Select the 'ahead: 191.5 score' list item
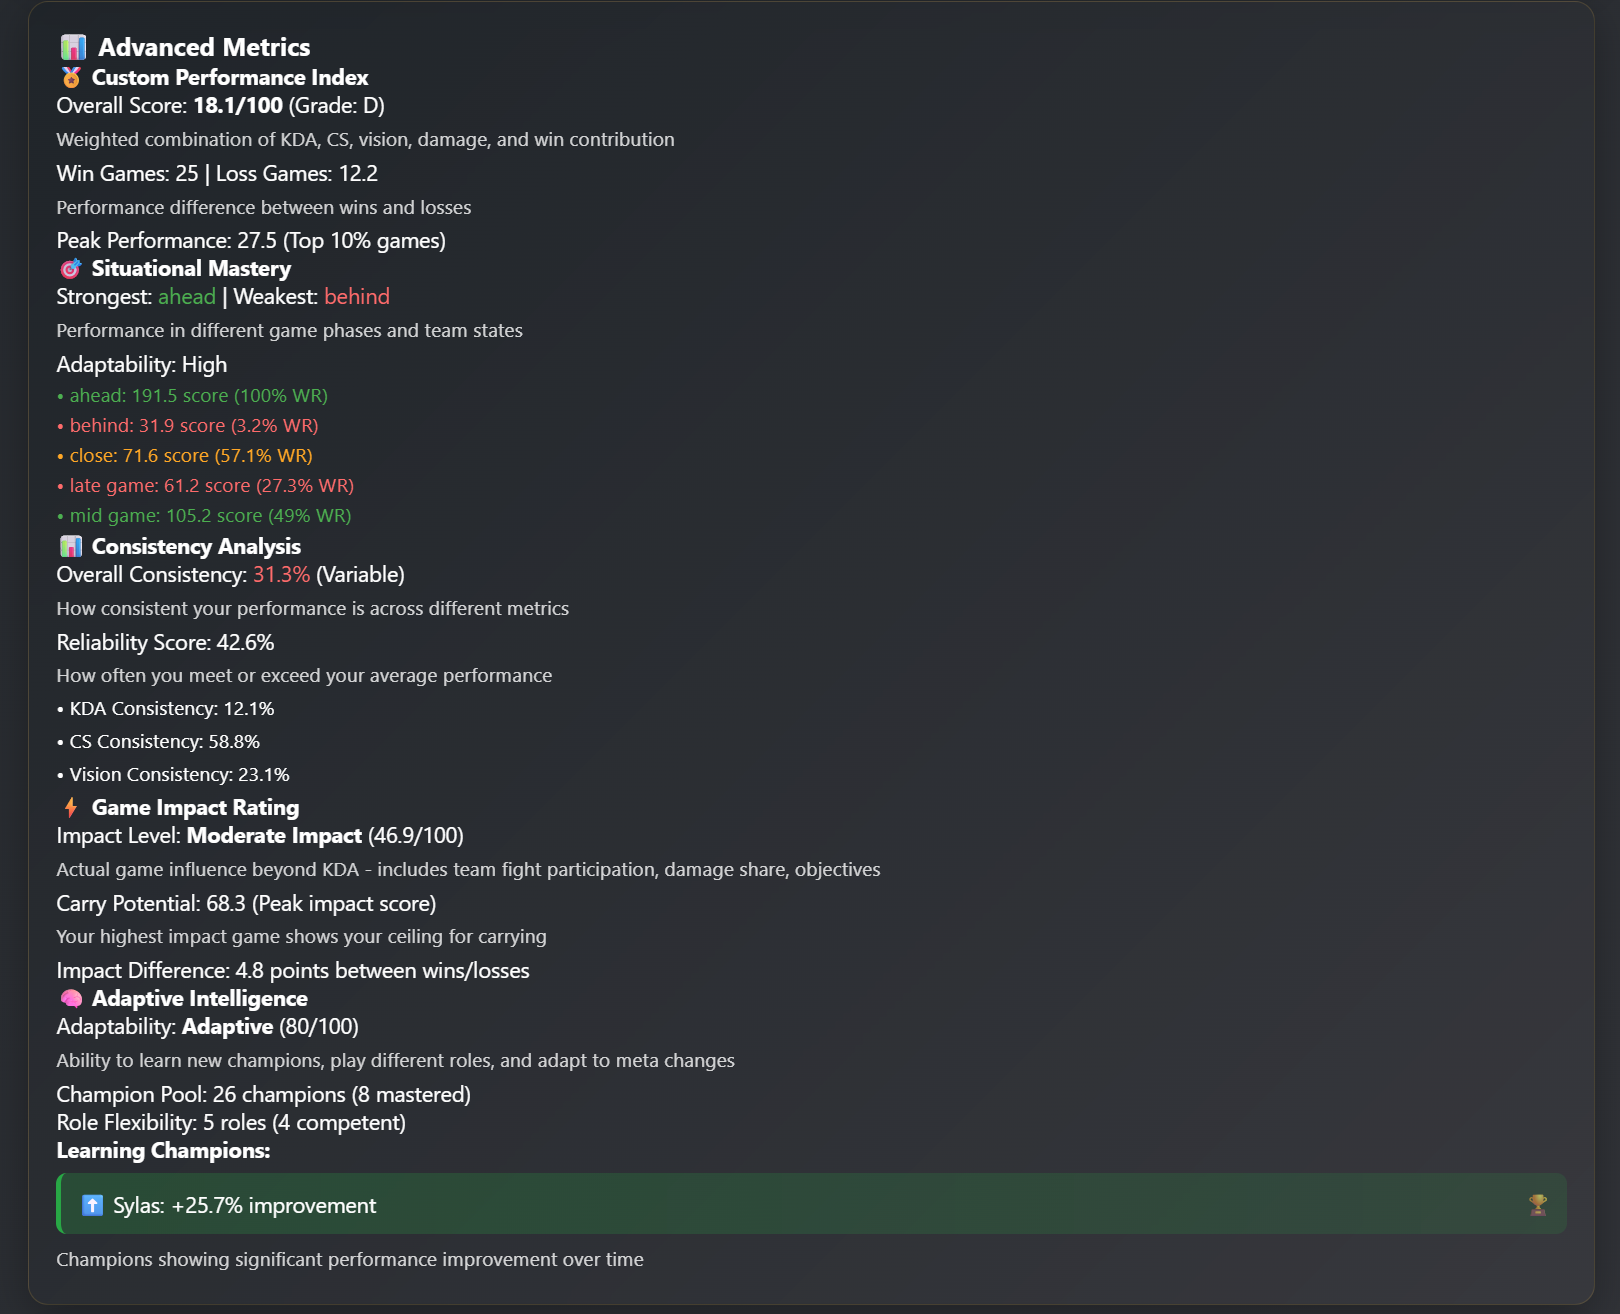This screenshot has height=1314, width=1620. [x=193, y=396]
